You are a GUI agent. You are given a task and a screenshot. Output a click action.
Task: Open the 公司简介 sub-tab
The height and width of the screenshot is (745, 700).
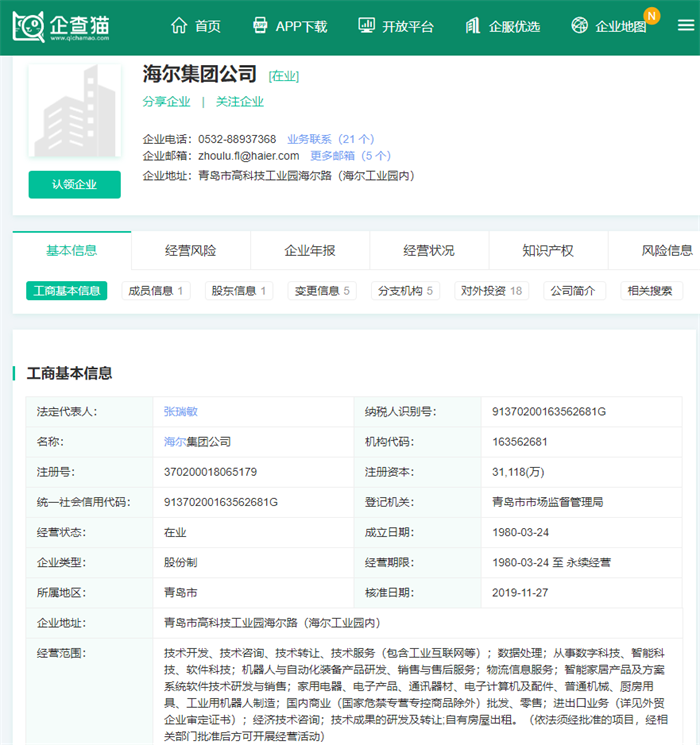click(575, 291)
